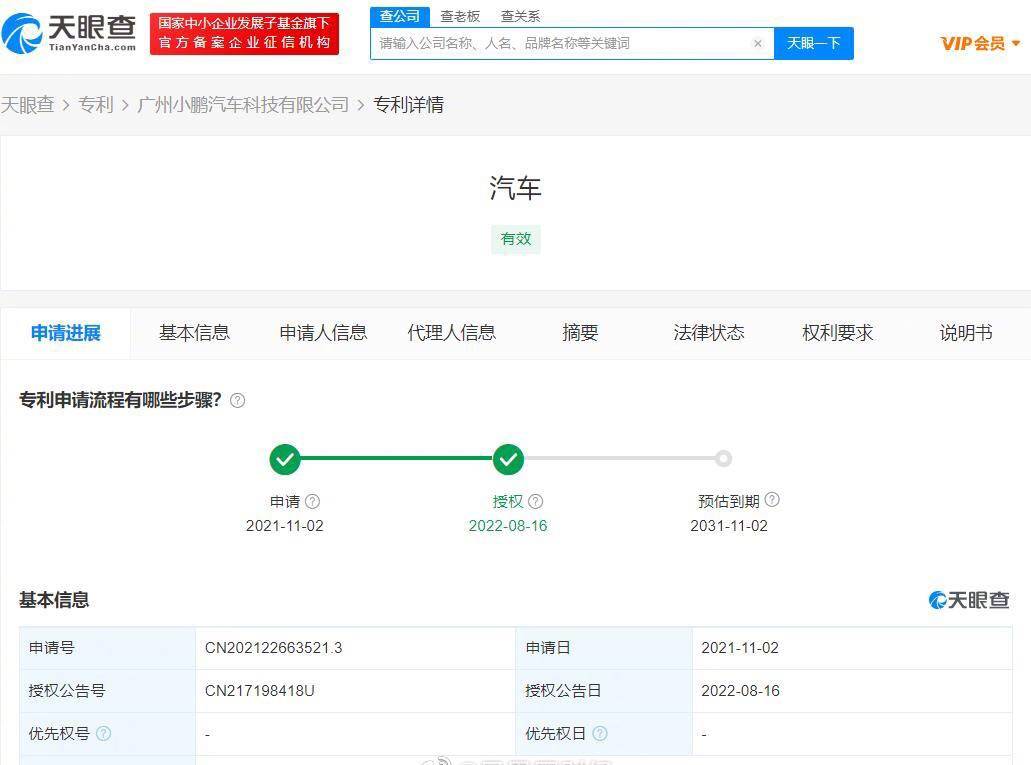This screenshot has height=765, width=1031.
Task: Click the 基本信息 section heading
Action: (54, 600)
